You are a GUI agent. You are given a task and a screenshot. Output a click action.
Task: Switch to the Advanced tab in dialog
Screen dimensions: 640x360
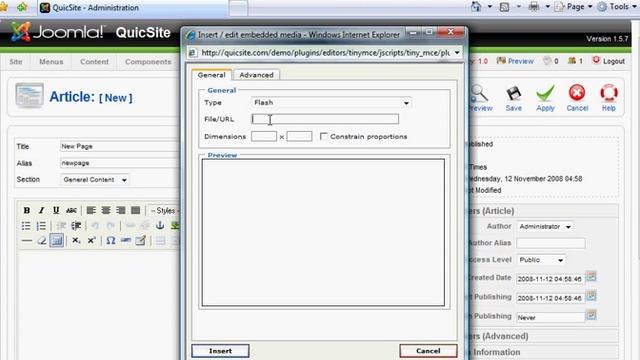[x=256, y=75]
